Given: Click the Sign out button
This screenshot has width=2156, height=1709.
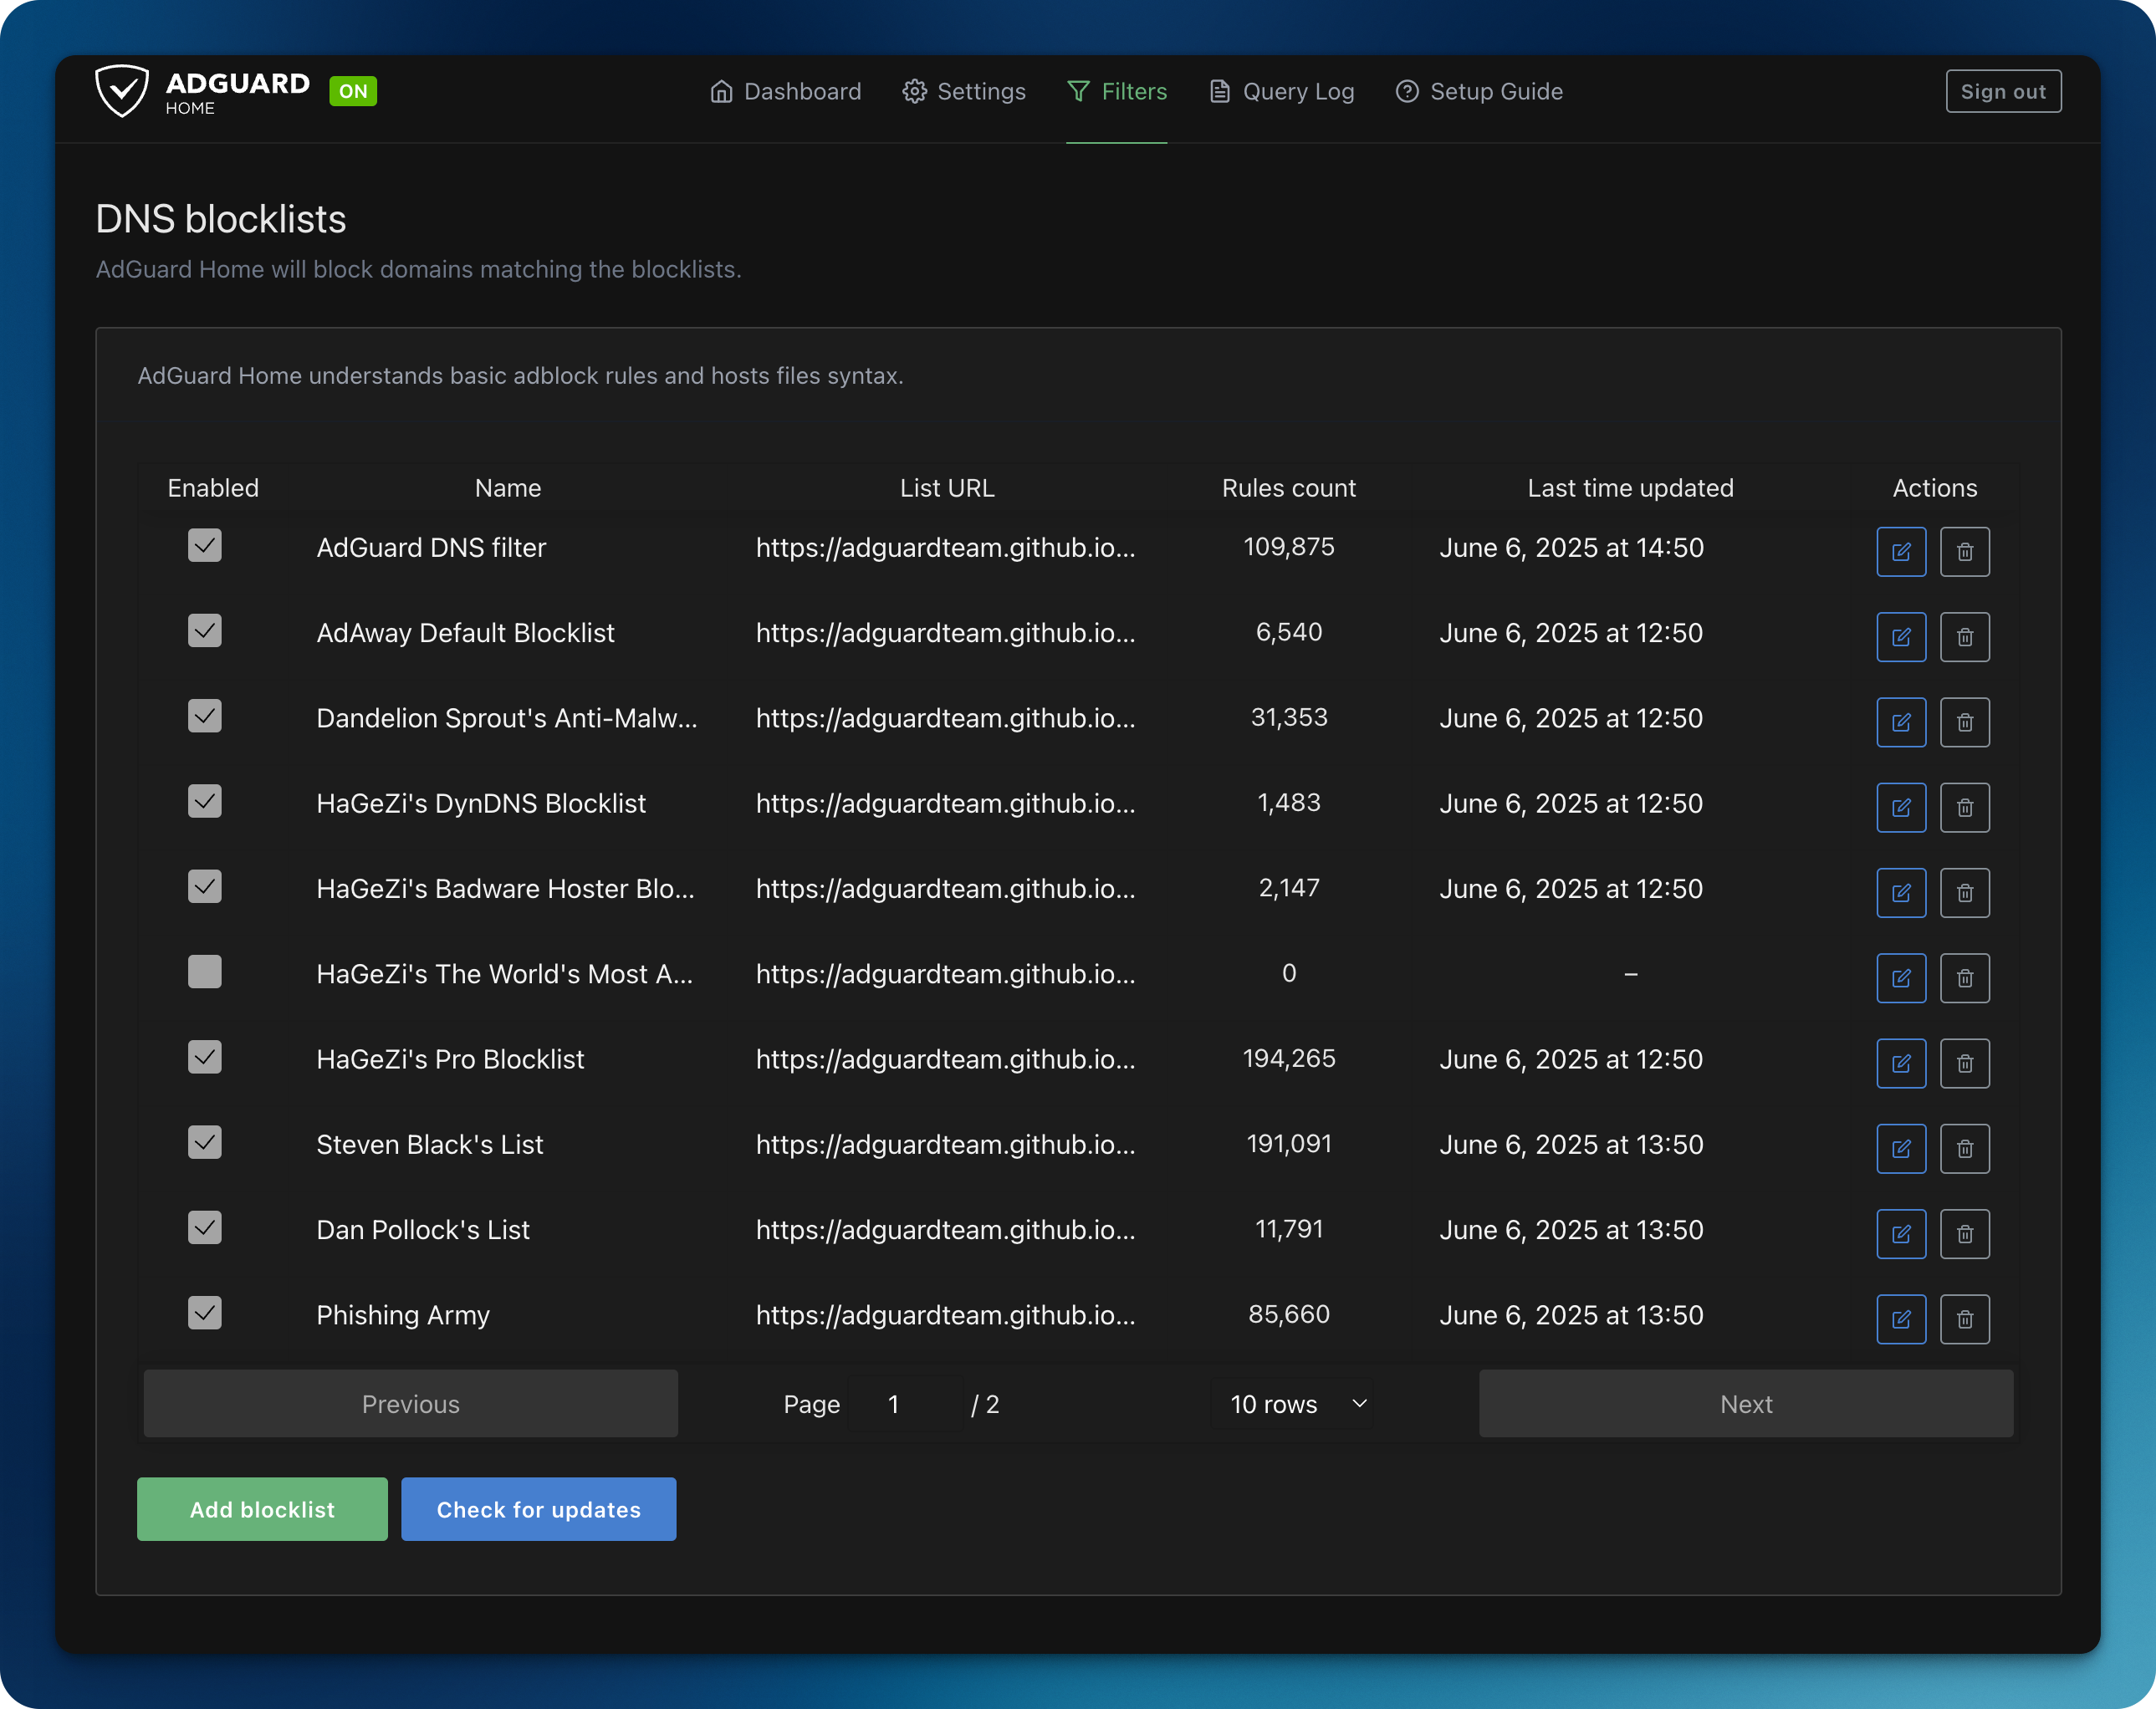Looking at the screenshot, I should point(2003,91).
